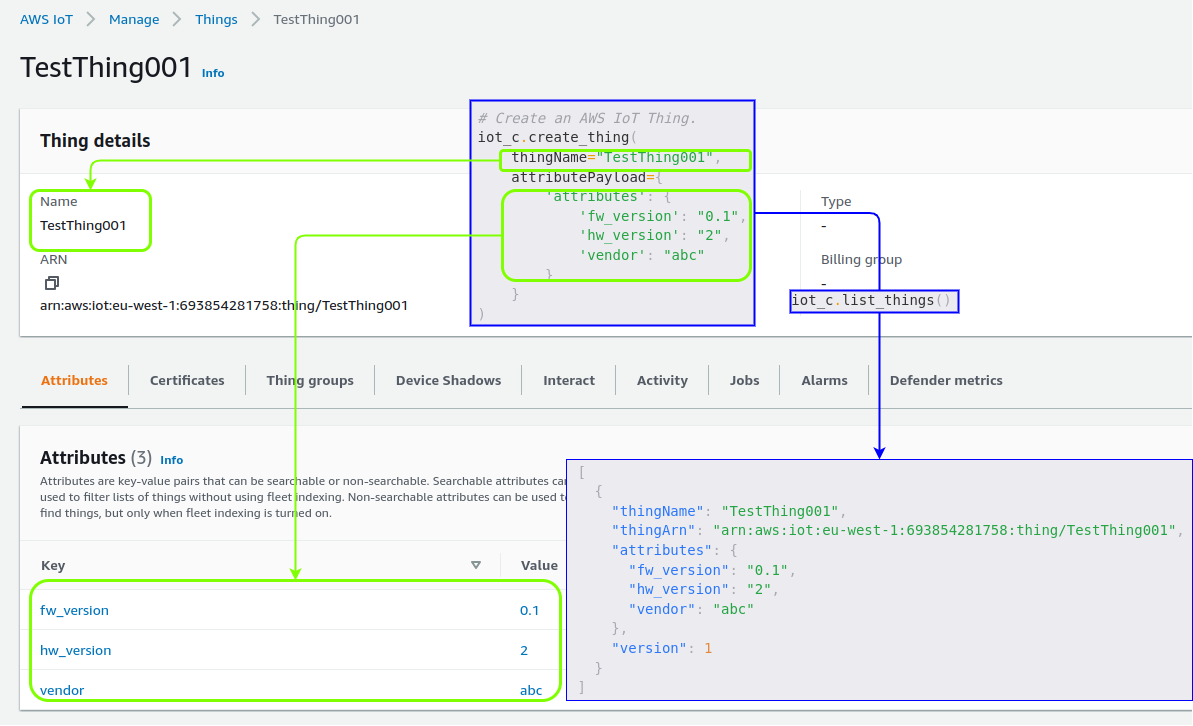
Task: Select the Attributes tab
Action: [75, 381]
